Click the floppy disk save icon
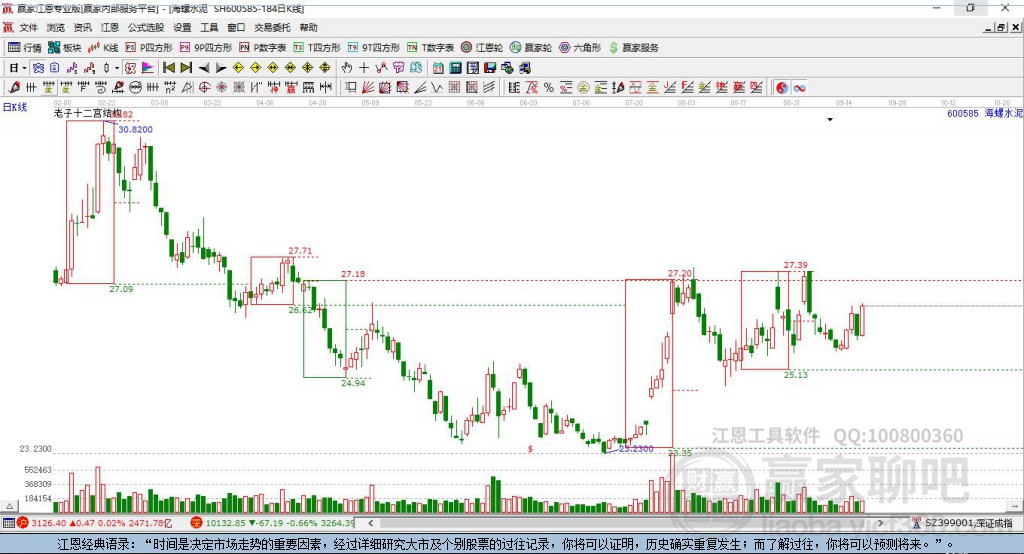This screenshot has height=554, width=1024. pos(490,68)
